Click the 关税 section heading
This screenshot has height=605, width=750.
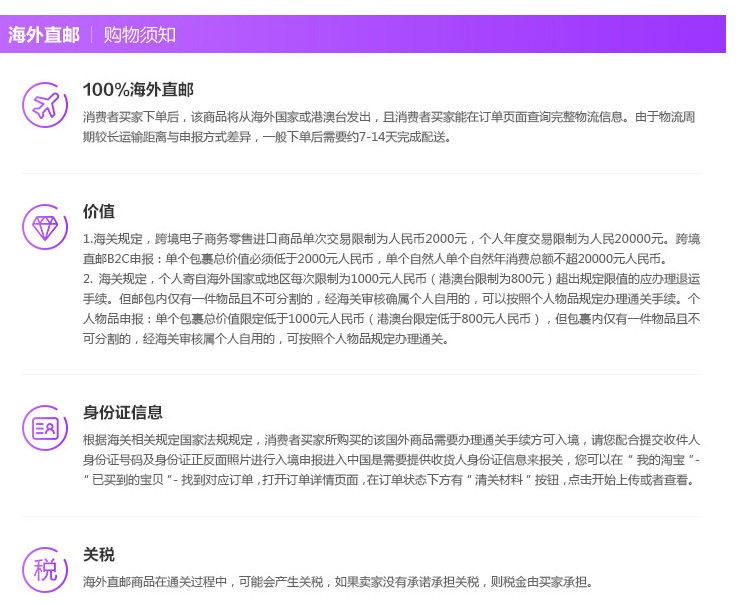click(99, 554)
